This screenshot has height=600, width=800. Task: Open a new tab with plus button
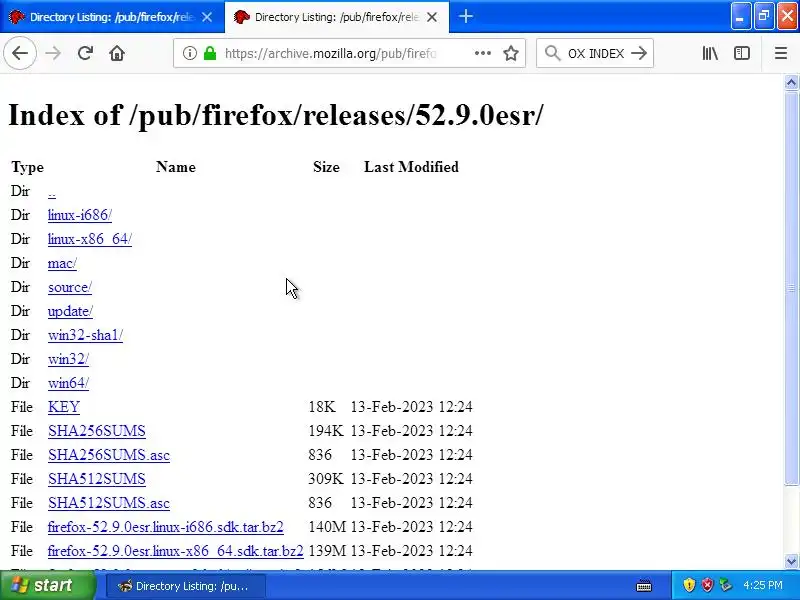coord(465,16)
